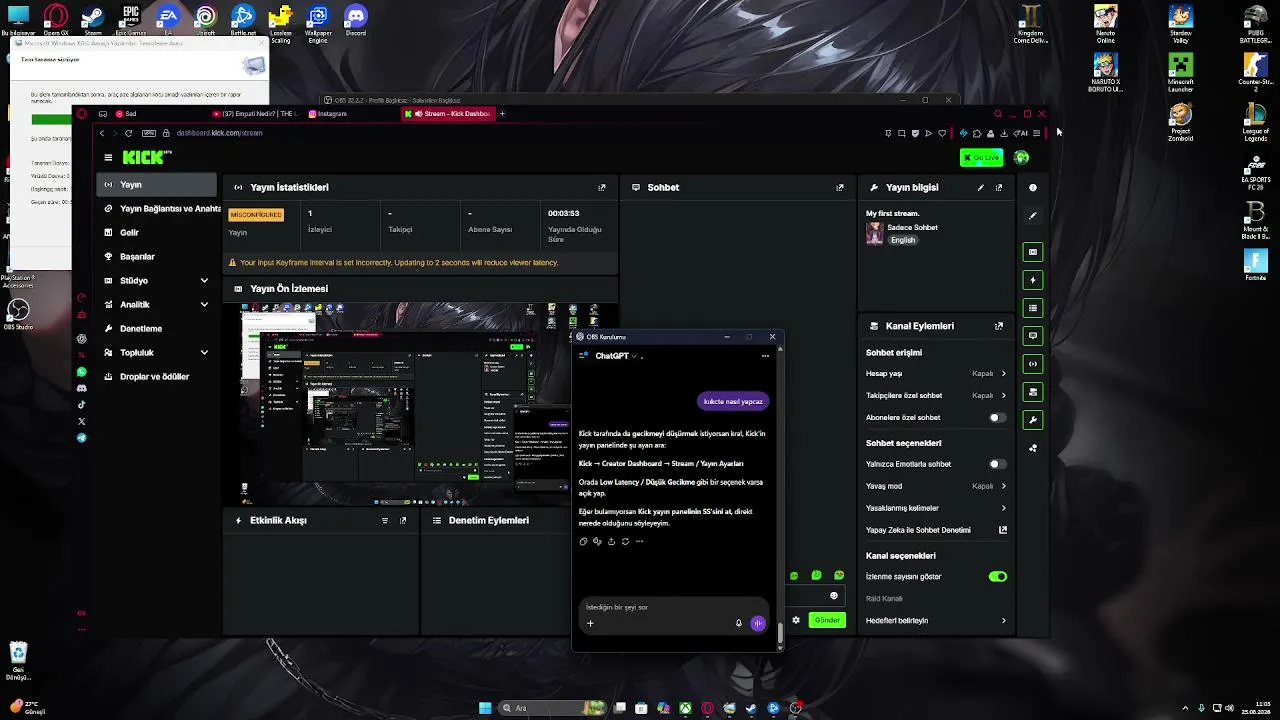
Task: Toggle the broadcast signal widget in right rail
Action: pyautogui.click(x=1033, y=364)
